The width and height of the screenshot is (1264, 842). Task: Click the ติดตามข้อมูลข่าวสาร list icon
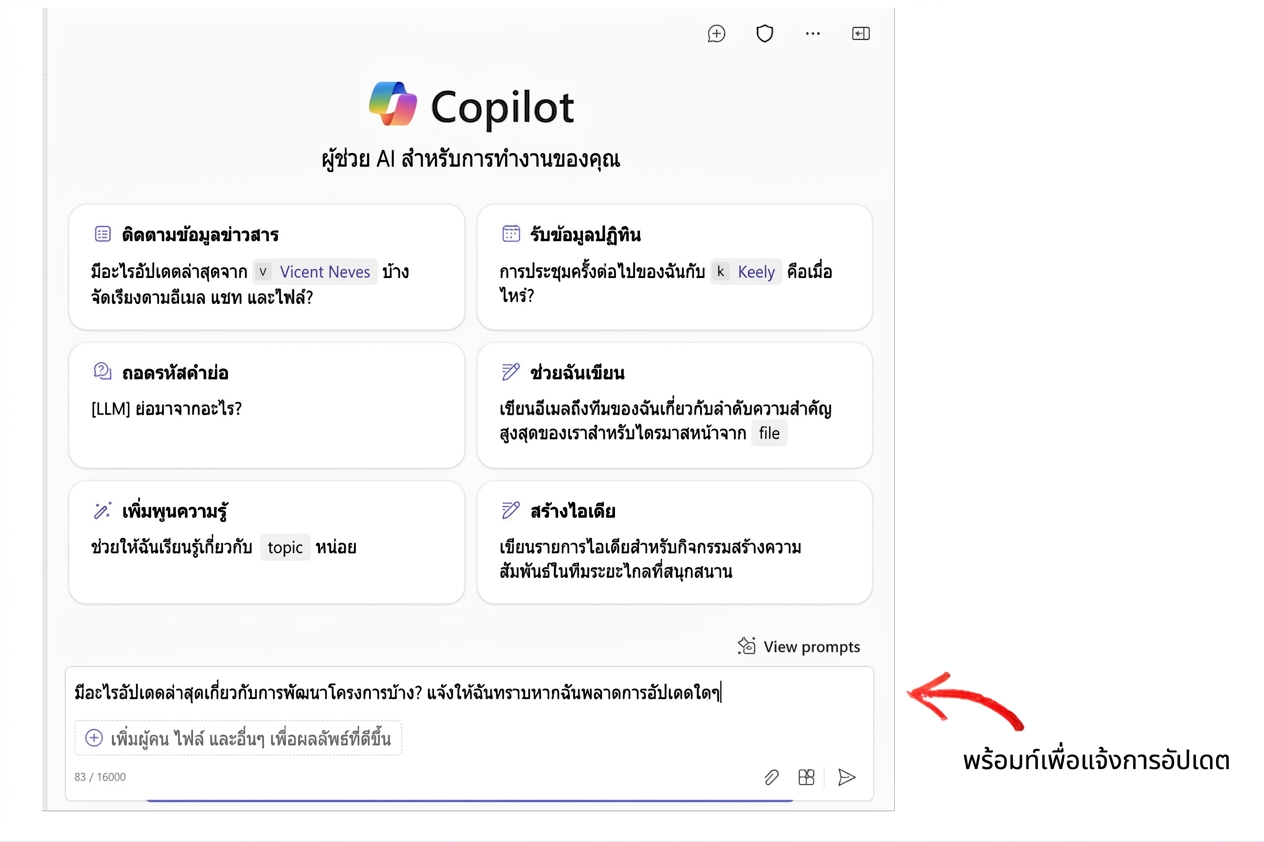(x=102, y=234)
